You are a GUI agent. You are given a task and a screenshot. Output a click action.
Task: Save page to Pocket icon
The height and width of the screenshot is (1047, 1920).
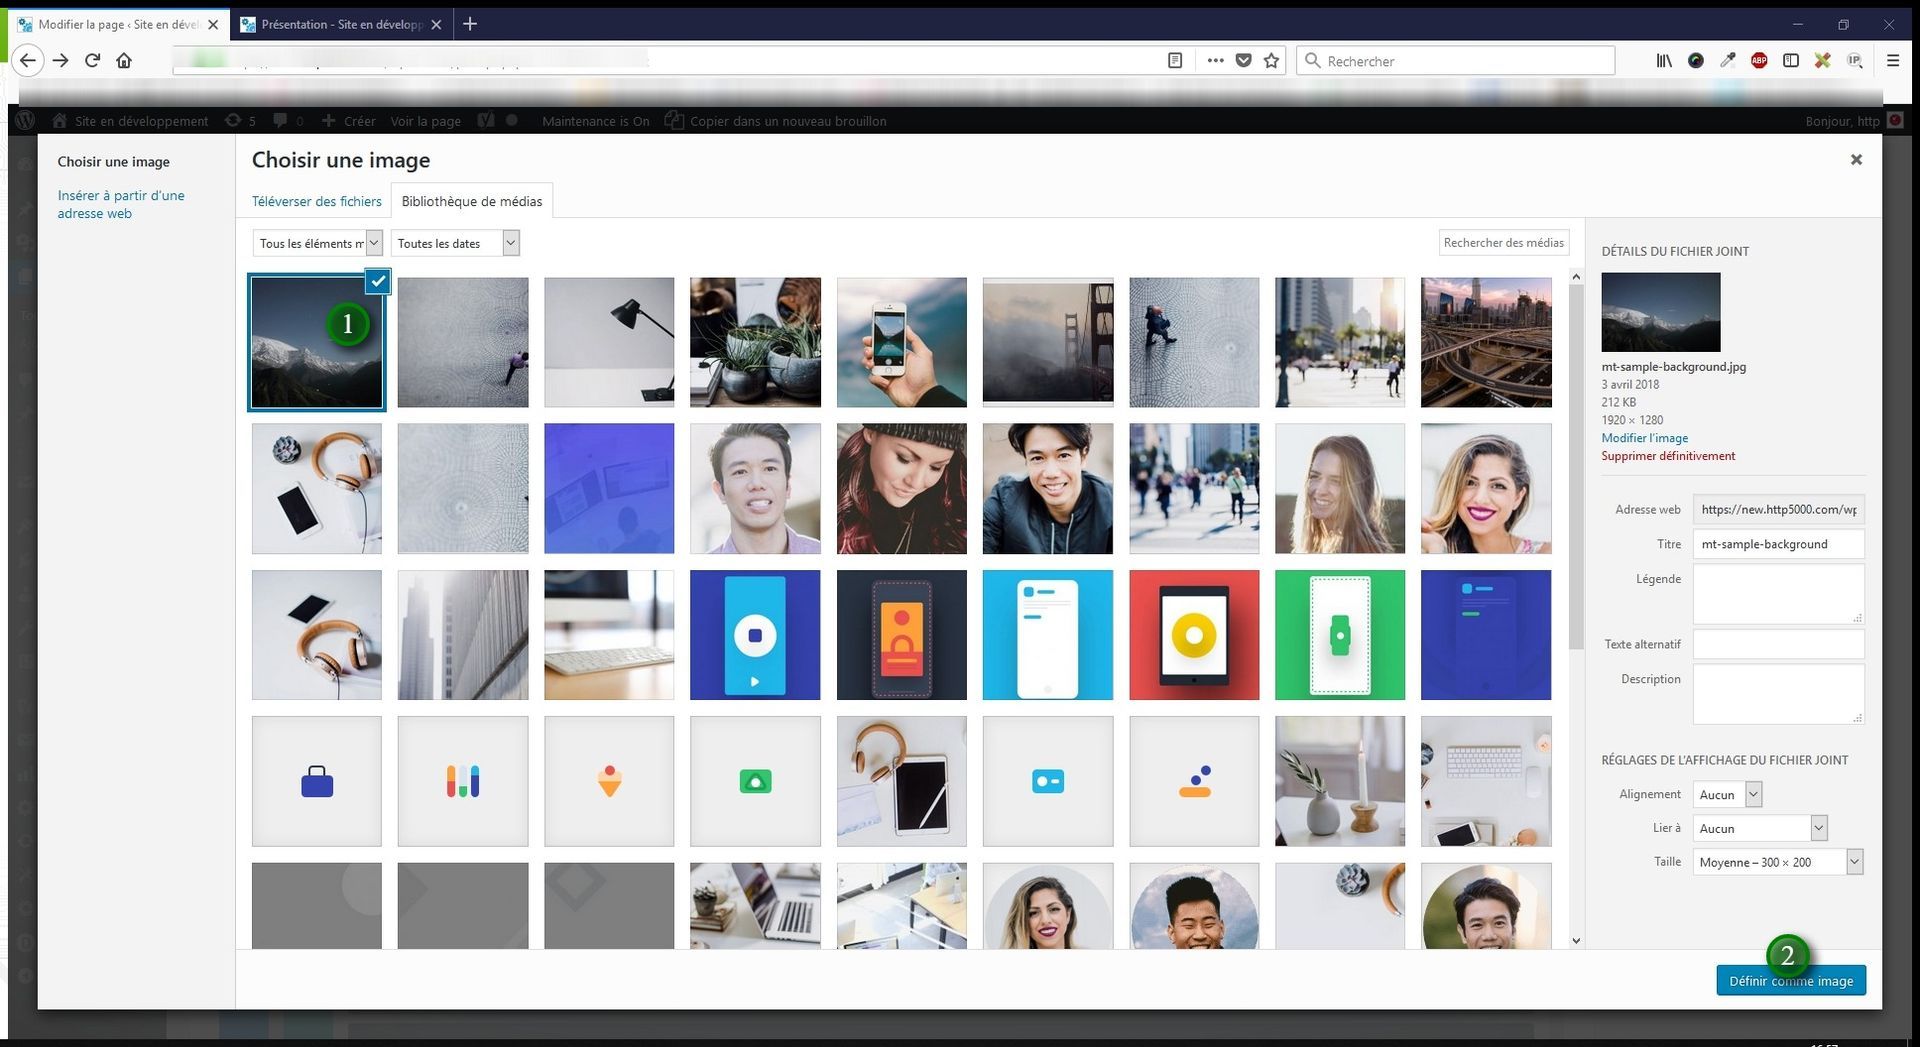pyautogui.click(x=1243, y=61)
